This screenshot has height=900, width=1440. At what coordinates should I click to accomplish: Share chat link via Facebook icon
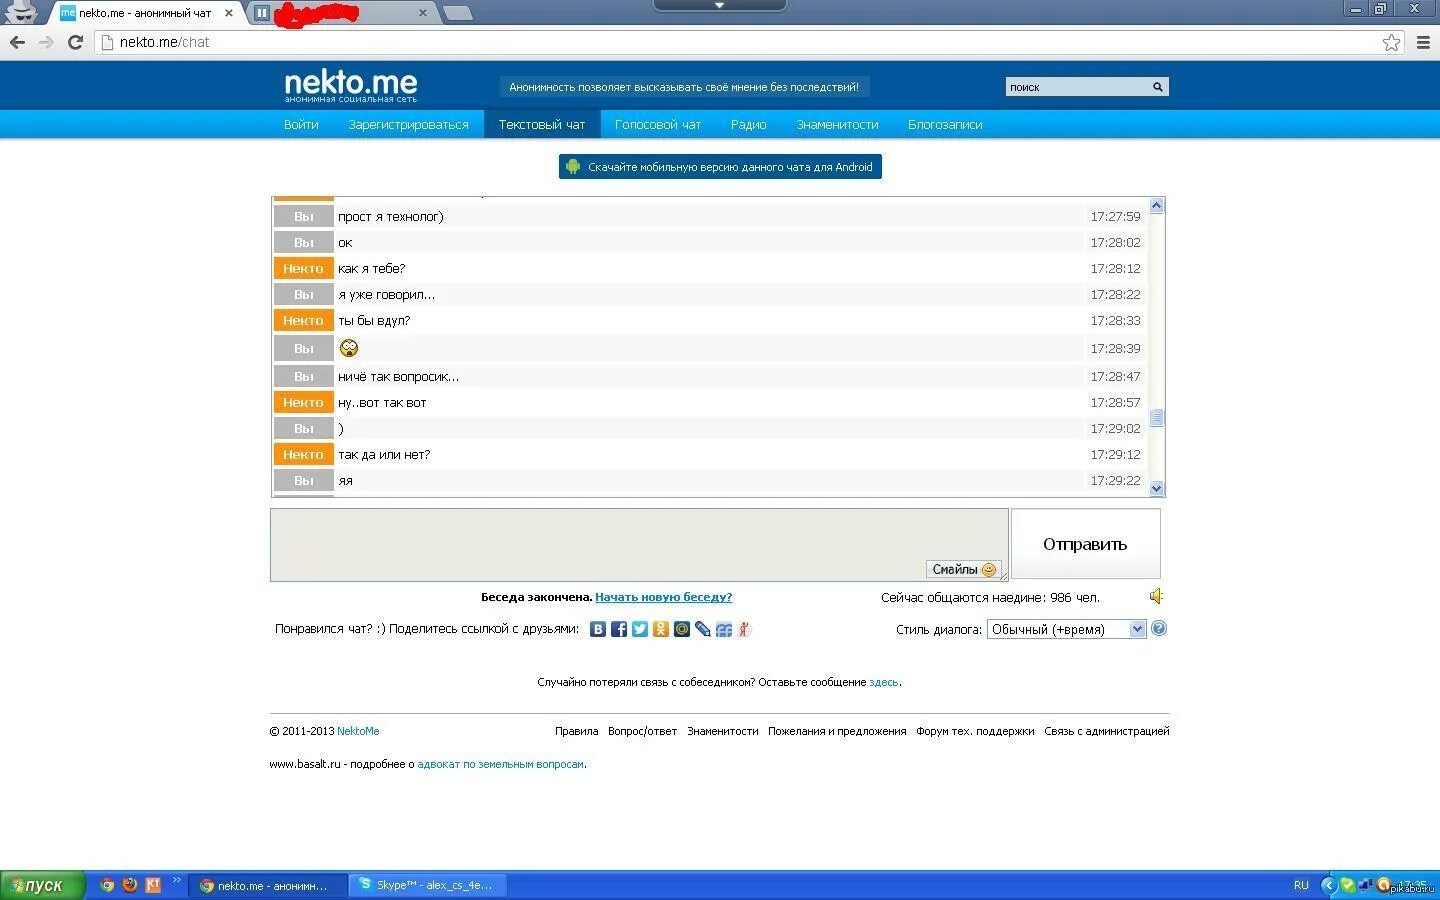(x=619, y=629)
